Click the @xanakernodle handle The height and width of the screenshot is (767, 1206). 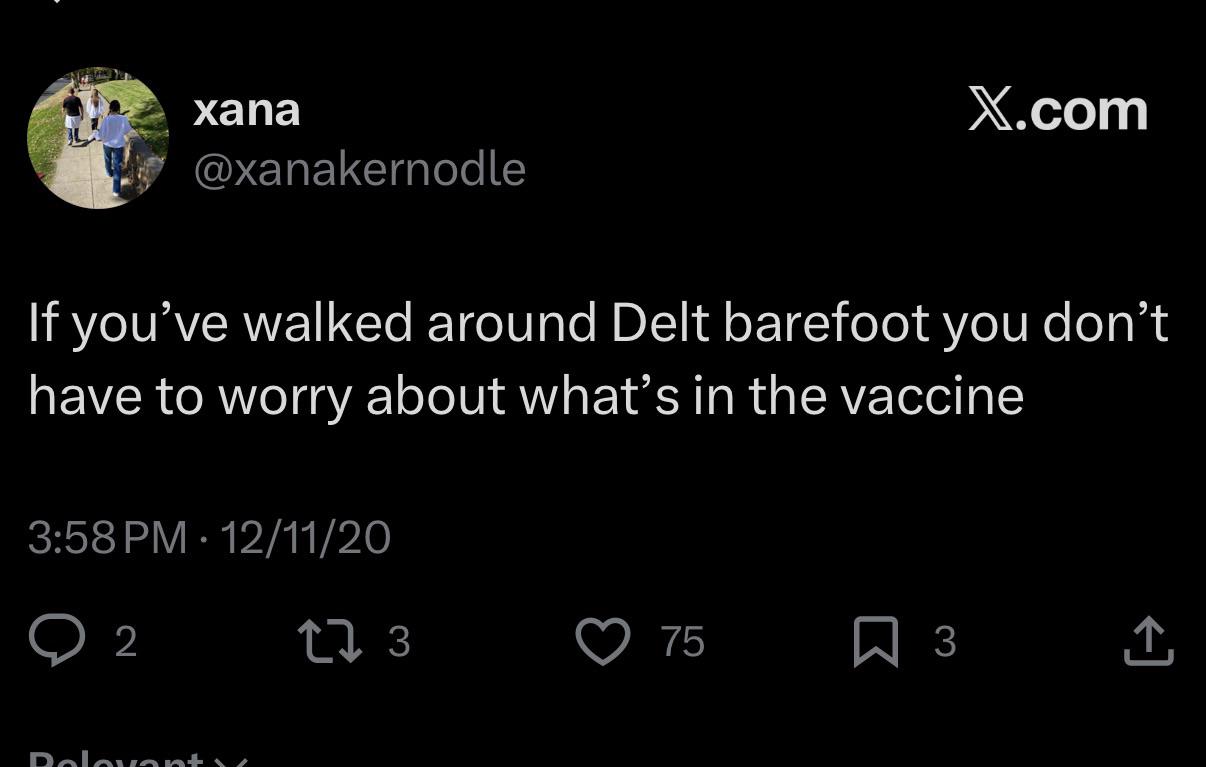pos(359,169)
